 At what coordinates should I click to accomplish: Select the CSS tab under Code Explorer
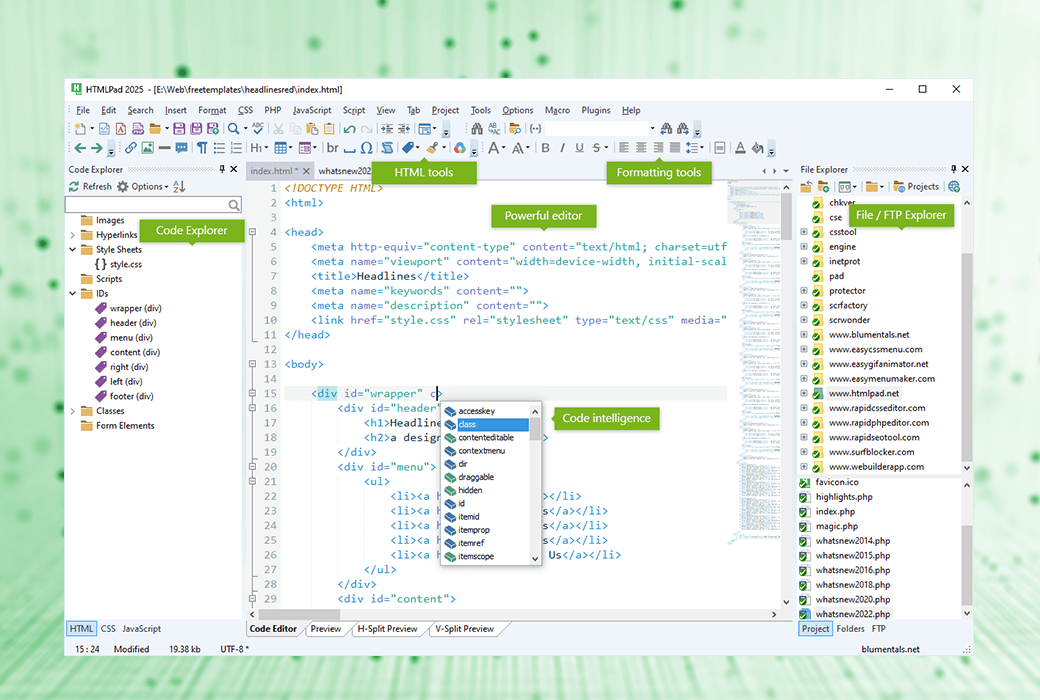click(108, 628)
